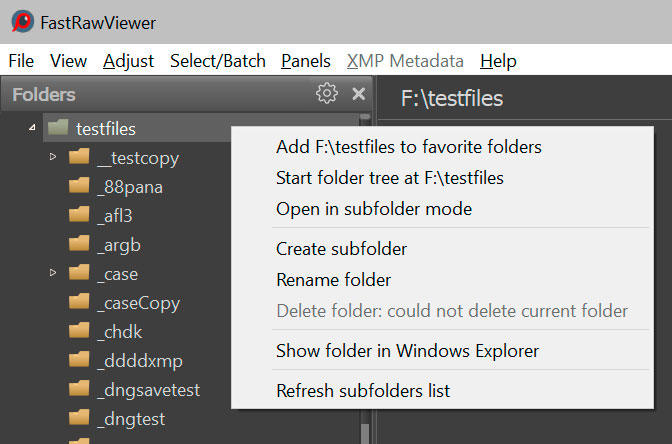Select Show folder in Windows Explorer
672x444 pixels.
pyautogui.click(x=407, y=351)
